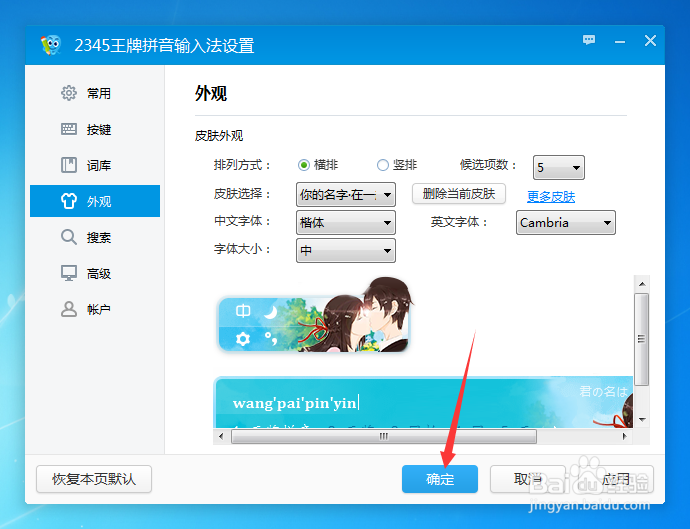Open the feedback chat bubble icon
690x529 pixels.
(589, 40)
